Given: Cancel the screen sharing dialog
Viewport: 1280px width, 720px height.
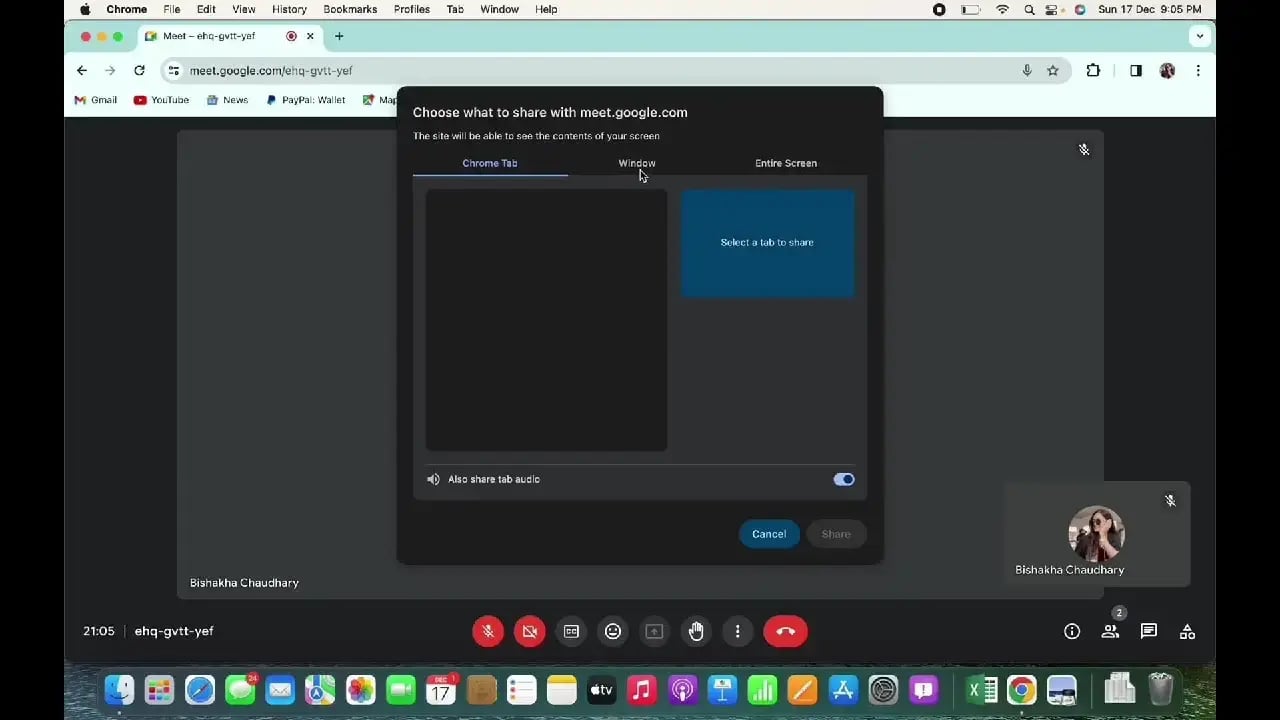Looking at the screenshot, I should 769,533.
